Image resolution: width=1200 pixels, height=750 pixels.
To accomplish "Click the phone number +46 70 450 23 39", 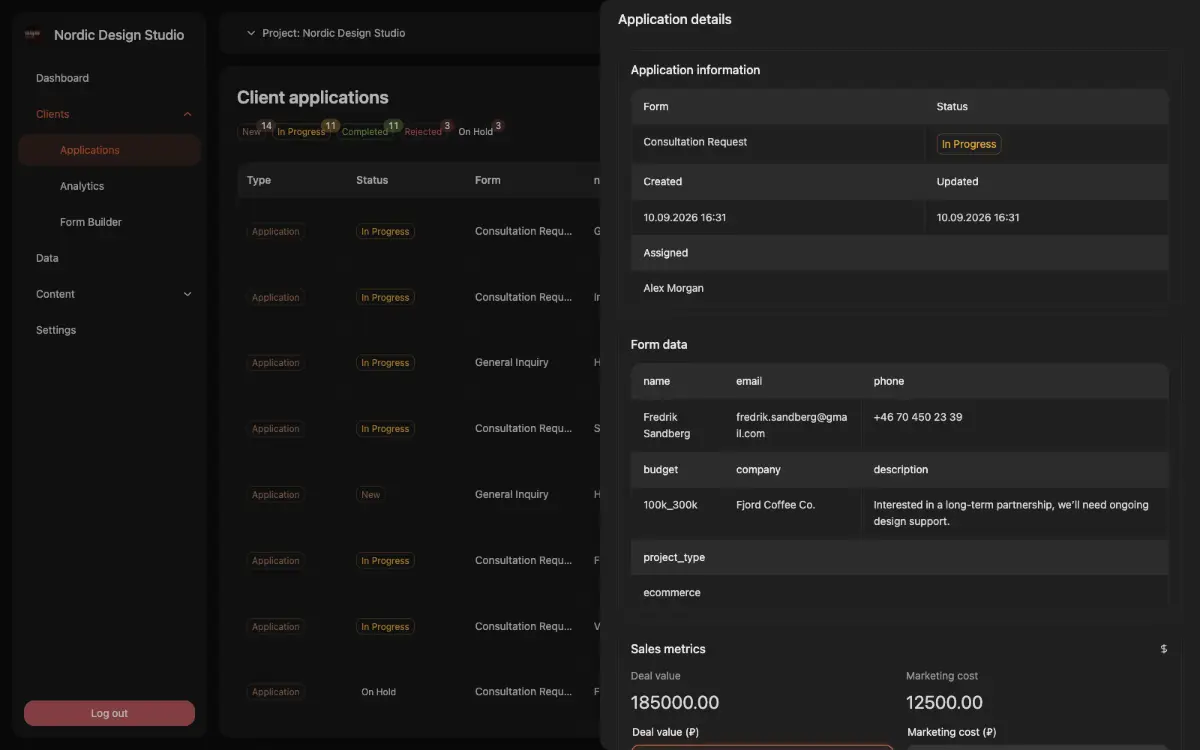I will pyautogui.click(x=918, y=417).
